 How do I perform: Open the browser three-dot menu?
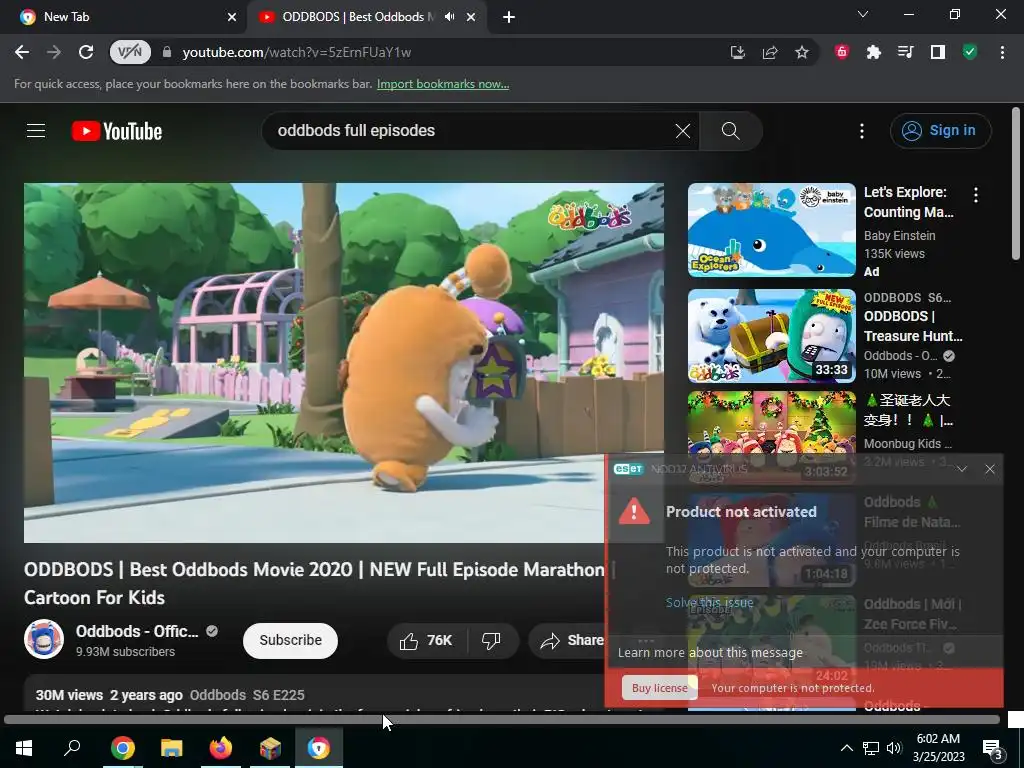pyautogui.click(x=1002, y=52)
